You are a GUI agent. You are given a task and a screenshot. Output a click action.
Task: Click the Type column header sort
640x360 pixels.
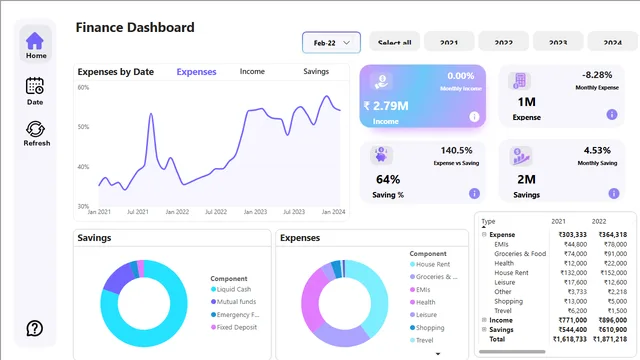(488, 221)
